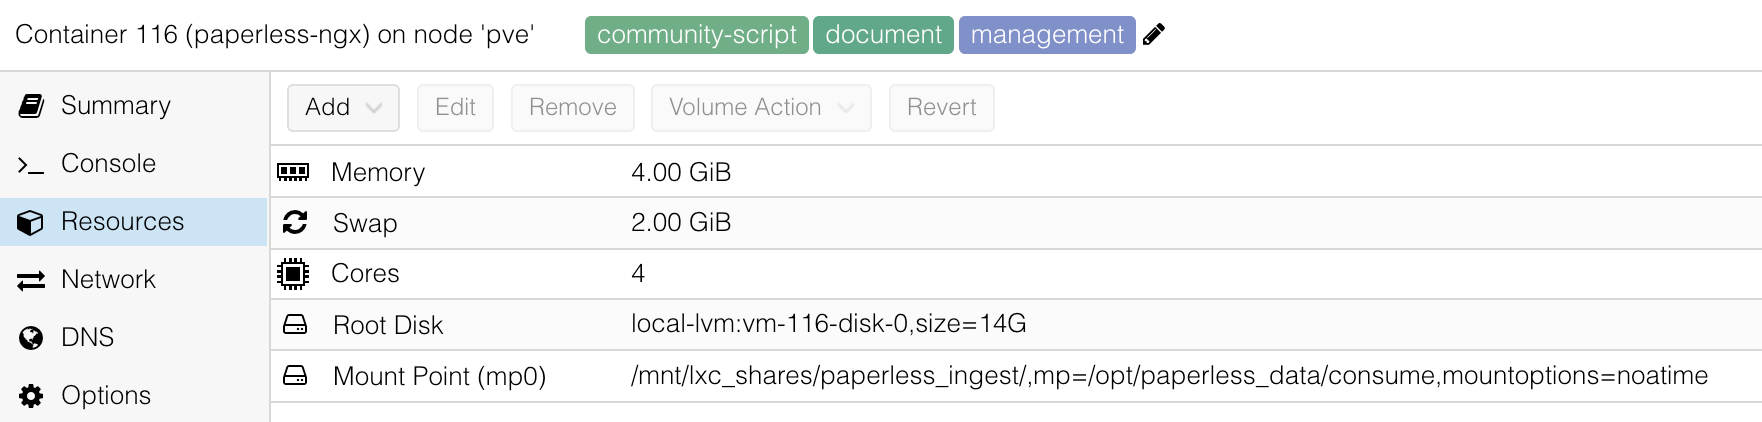Click the Mount Point mp0 drive icon
Screen dimensions: 1762x422
(x=295, y=375)
